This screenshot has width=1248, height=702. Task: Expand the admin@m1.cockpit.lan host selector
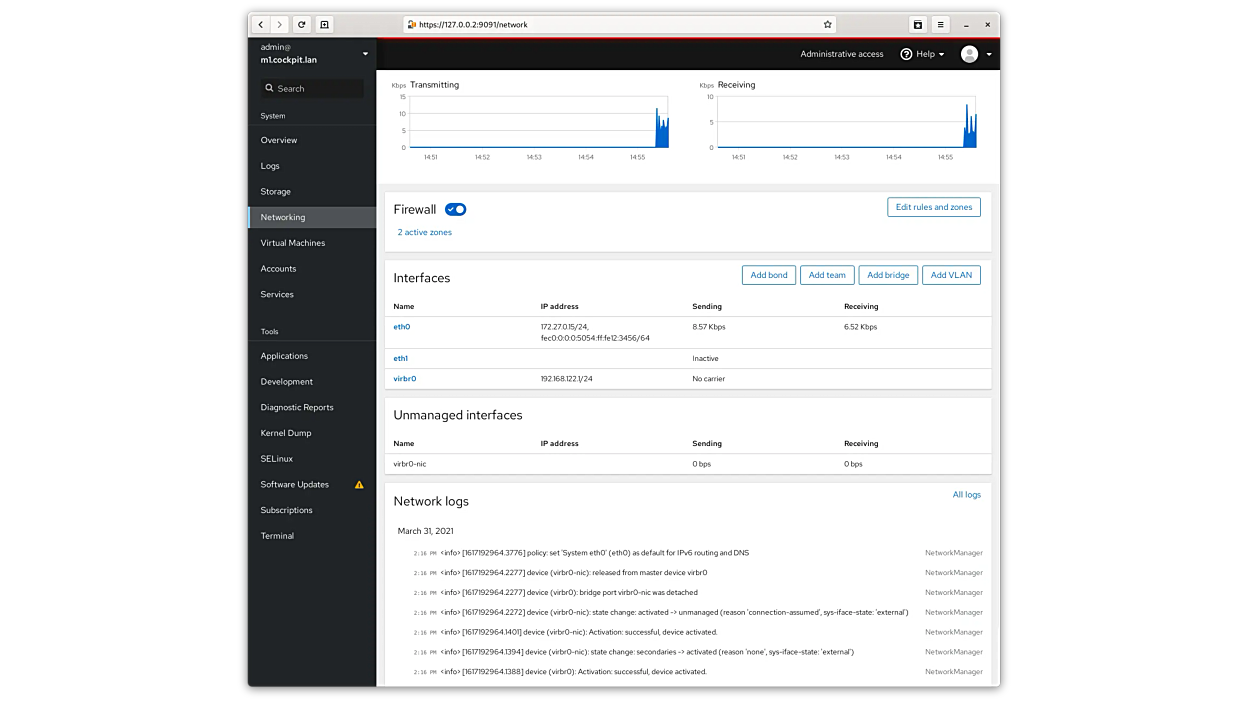(x=365, y=54)
